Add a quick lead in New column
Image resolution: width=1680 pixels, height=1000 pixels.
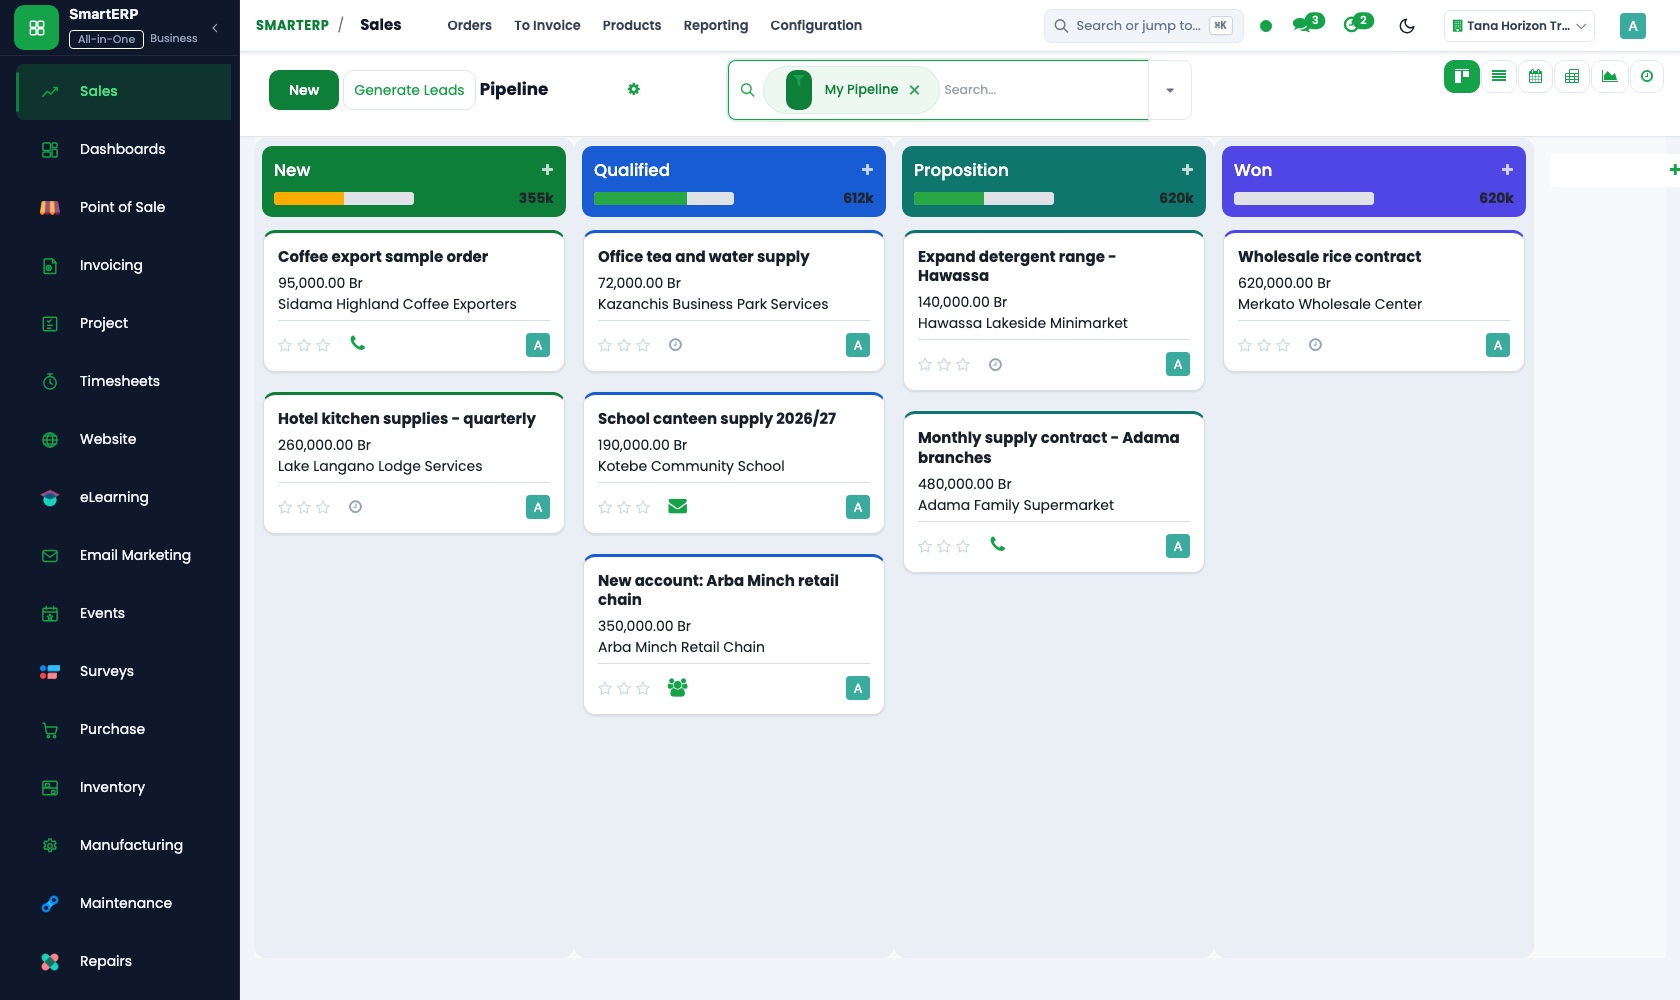pos(547,170)
